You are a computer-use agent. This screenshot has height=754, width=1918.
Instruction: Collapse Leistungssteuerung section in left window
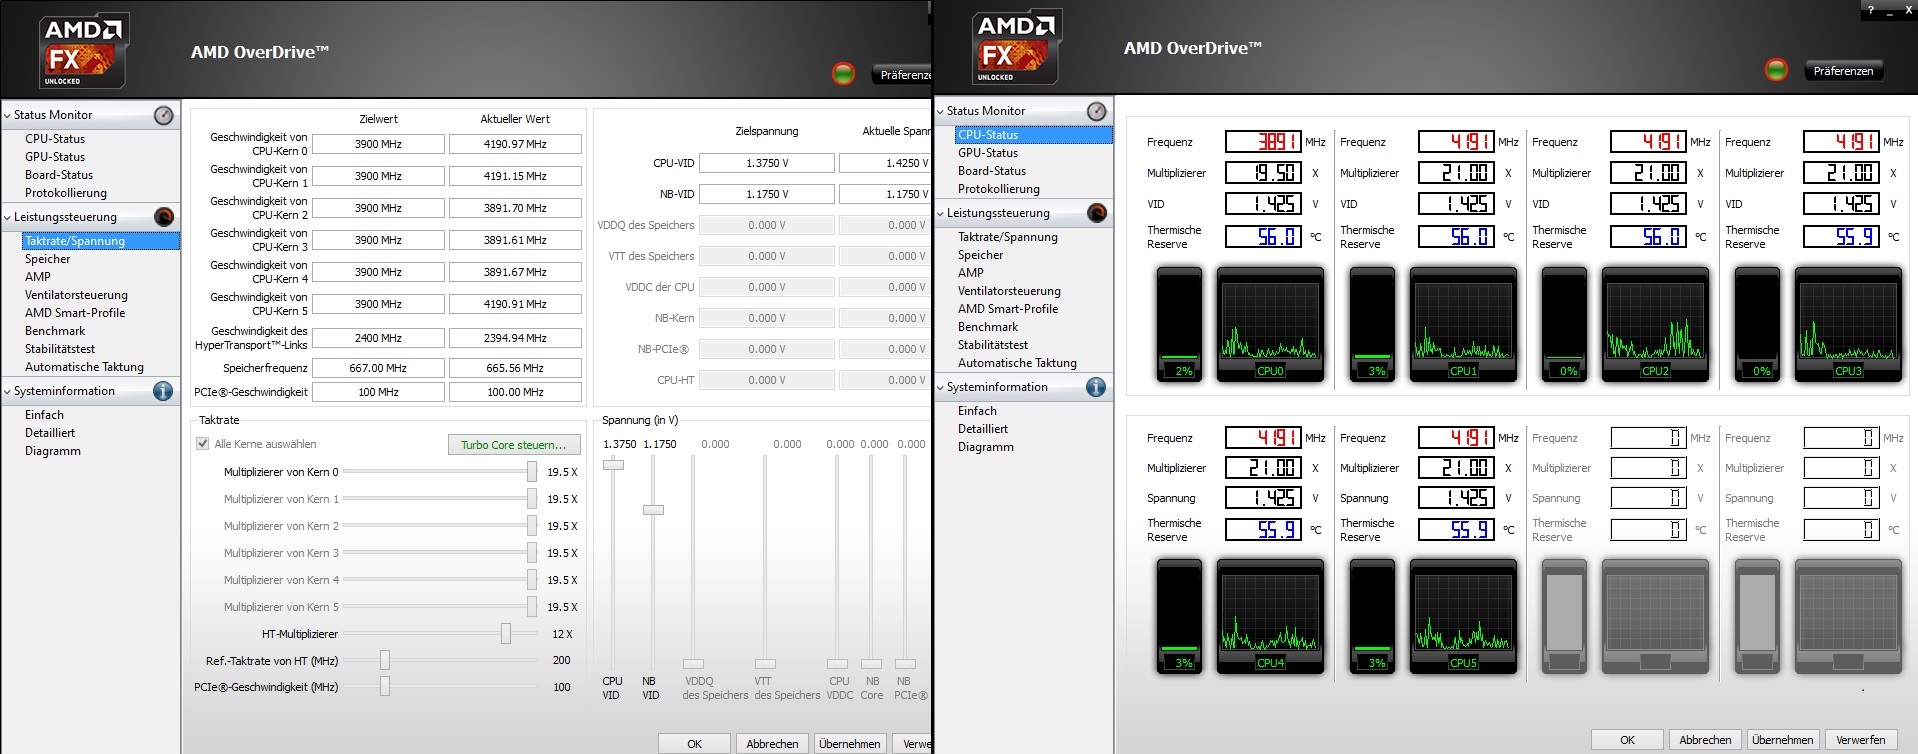8,218
